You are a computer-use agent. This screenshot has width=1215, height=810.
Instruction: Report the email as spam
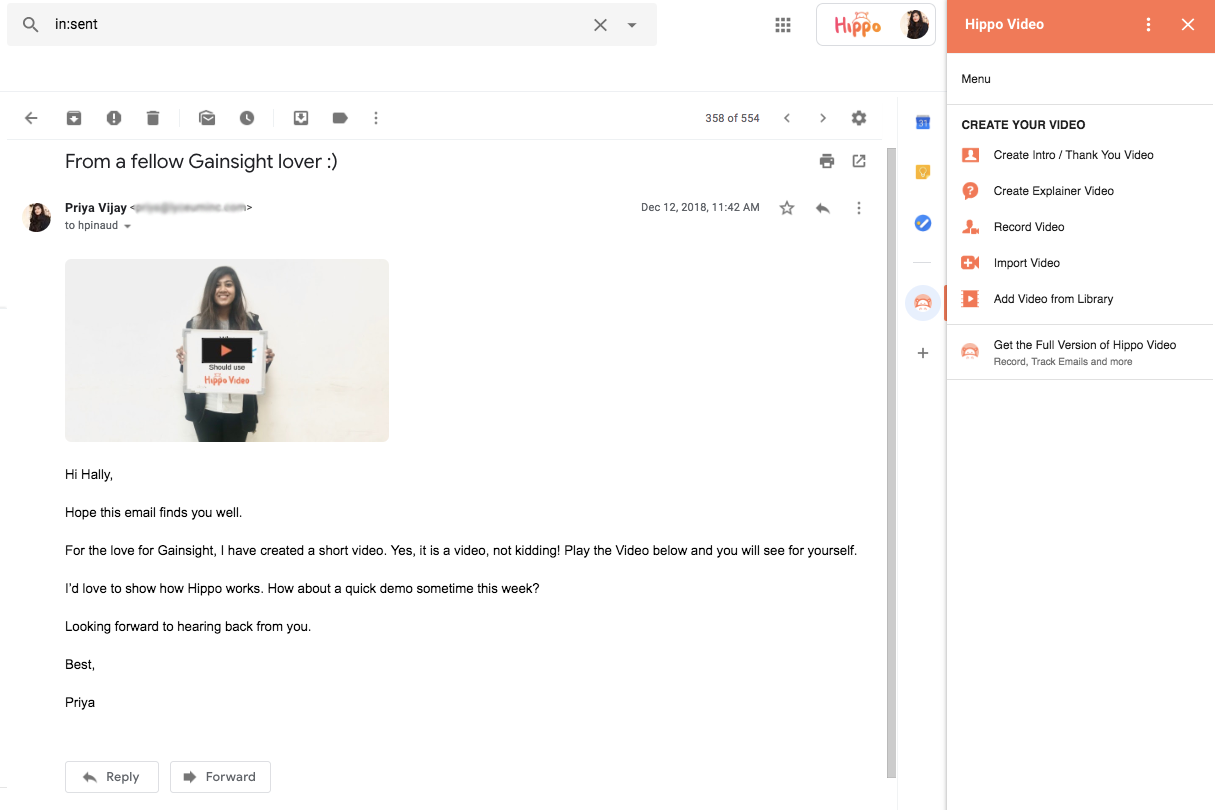point(114,118)
